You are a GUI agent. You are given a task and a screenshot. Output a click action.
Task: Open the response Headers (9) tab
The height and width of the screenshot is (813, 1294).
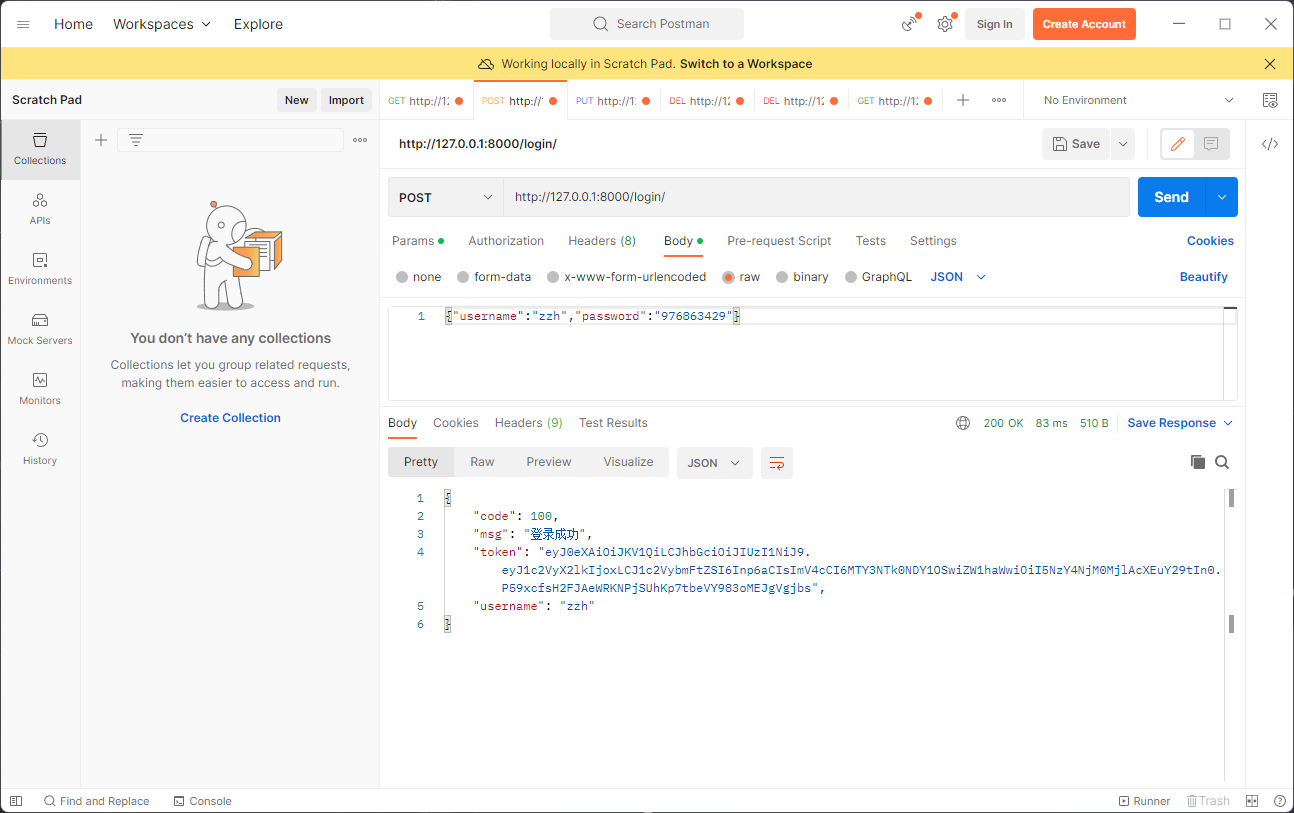529,423
